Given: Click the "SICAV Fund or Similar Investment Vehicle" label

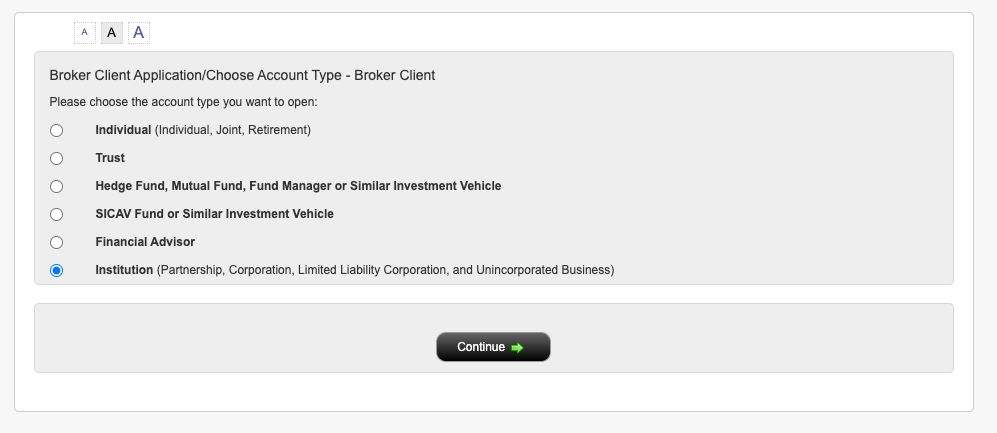Looking at the screenshot, I should point(214,214).
